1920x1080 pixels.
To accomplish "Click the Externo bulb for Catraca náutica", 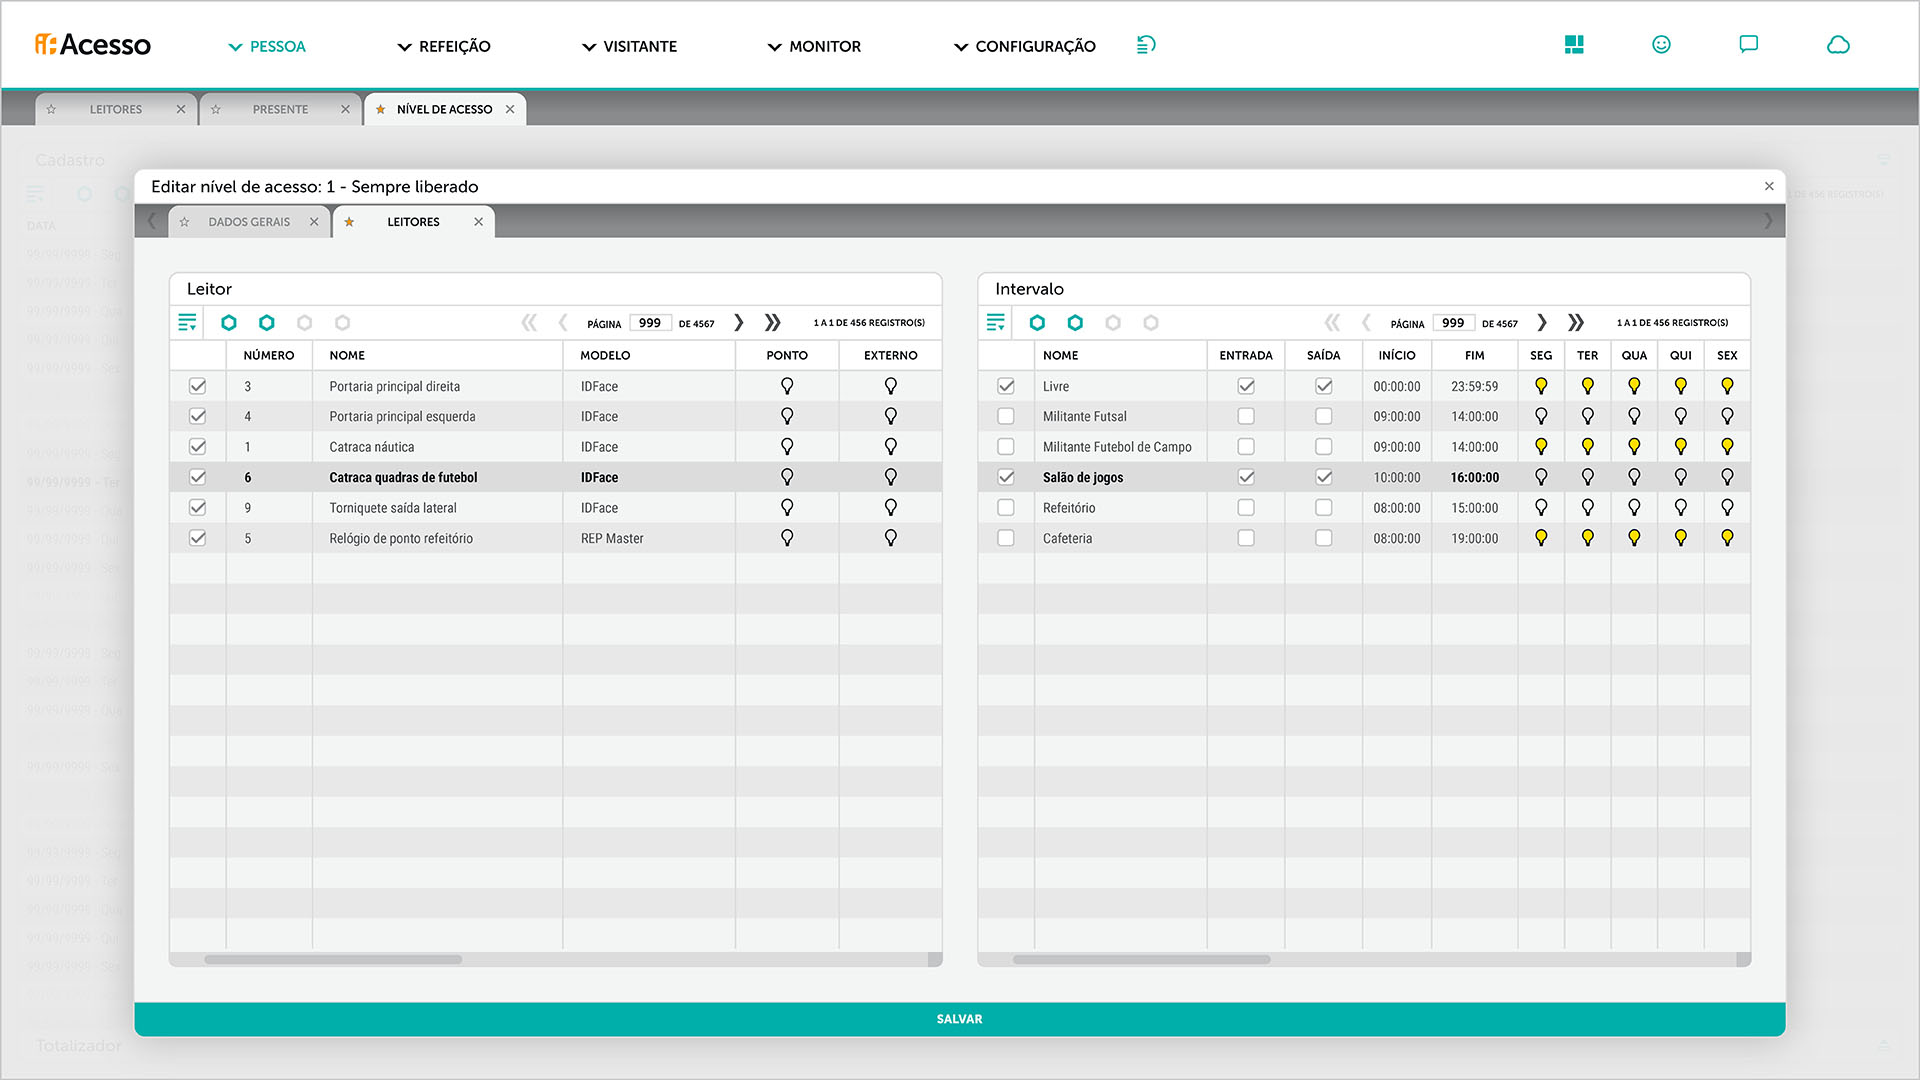I will click(x=891, y=447).
